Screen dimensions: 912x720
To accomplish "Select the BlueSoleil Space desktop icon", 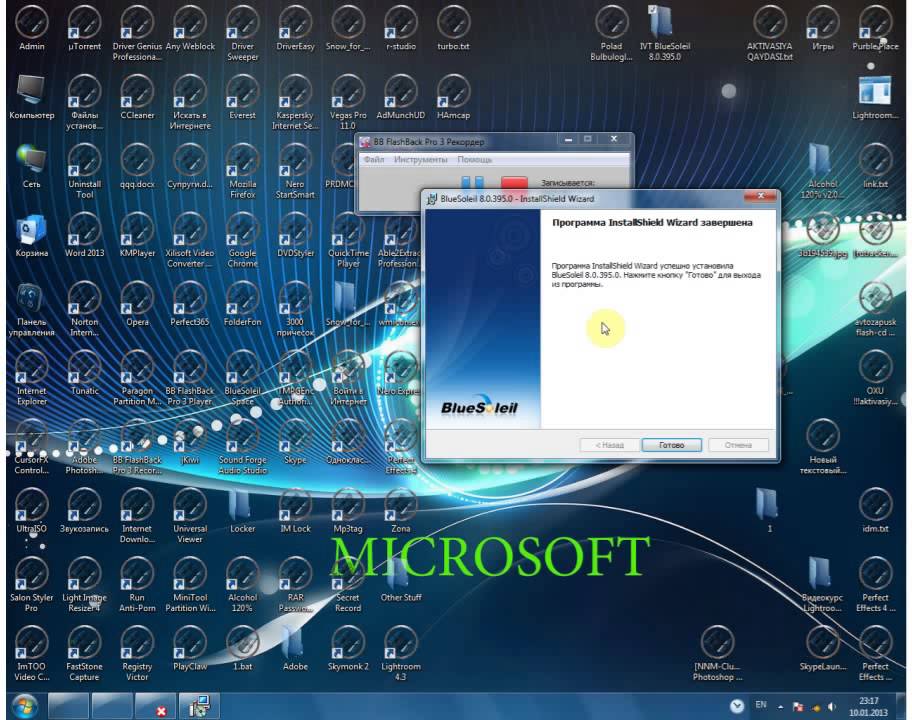I will (x=243, y=378).
